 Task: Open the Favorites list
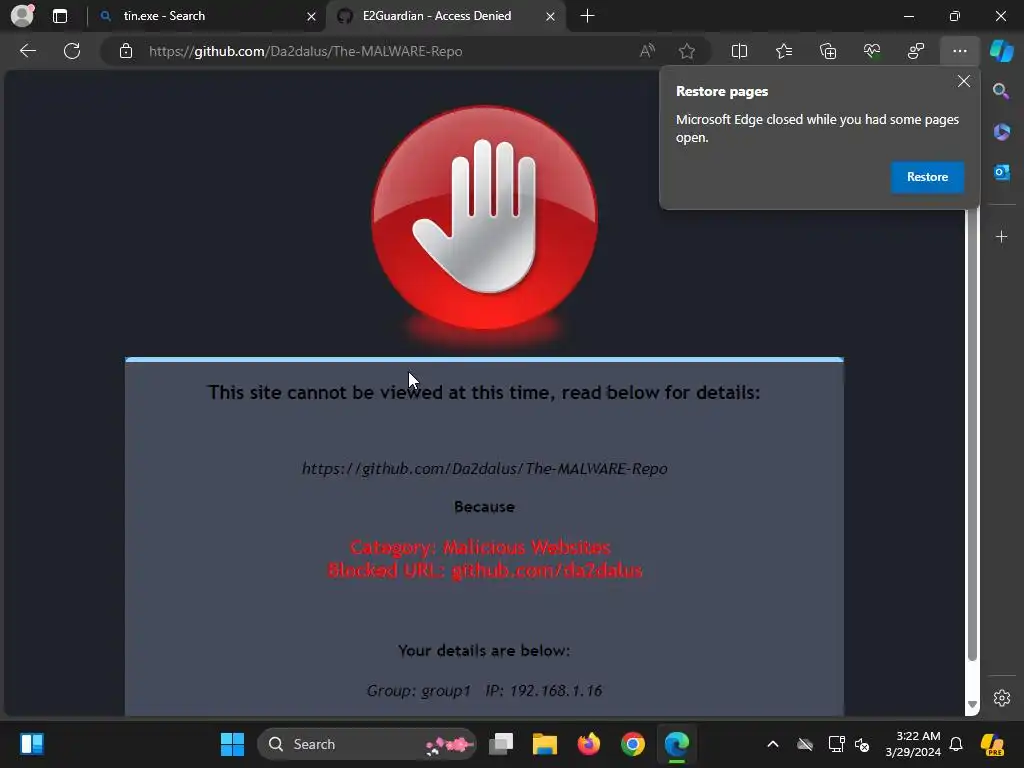point(784,51)
